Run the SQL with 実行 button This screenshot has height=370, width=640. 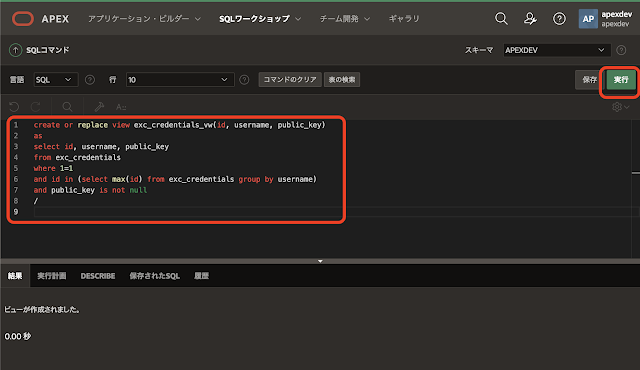(x=621, y=80)
